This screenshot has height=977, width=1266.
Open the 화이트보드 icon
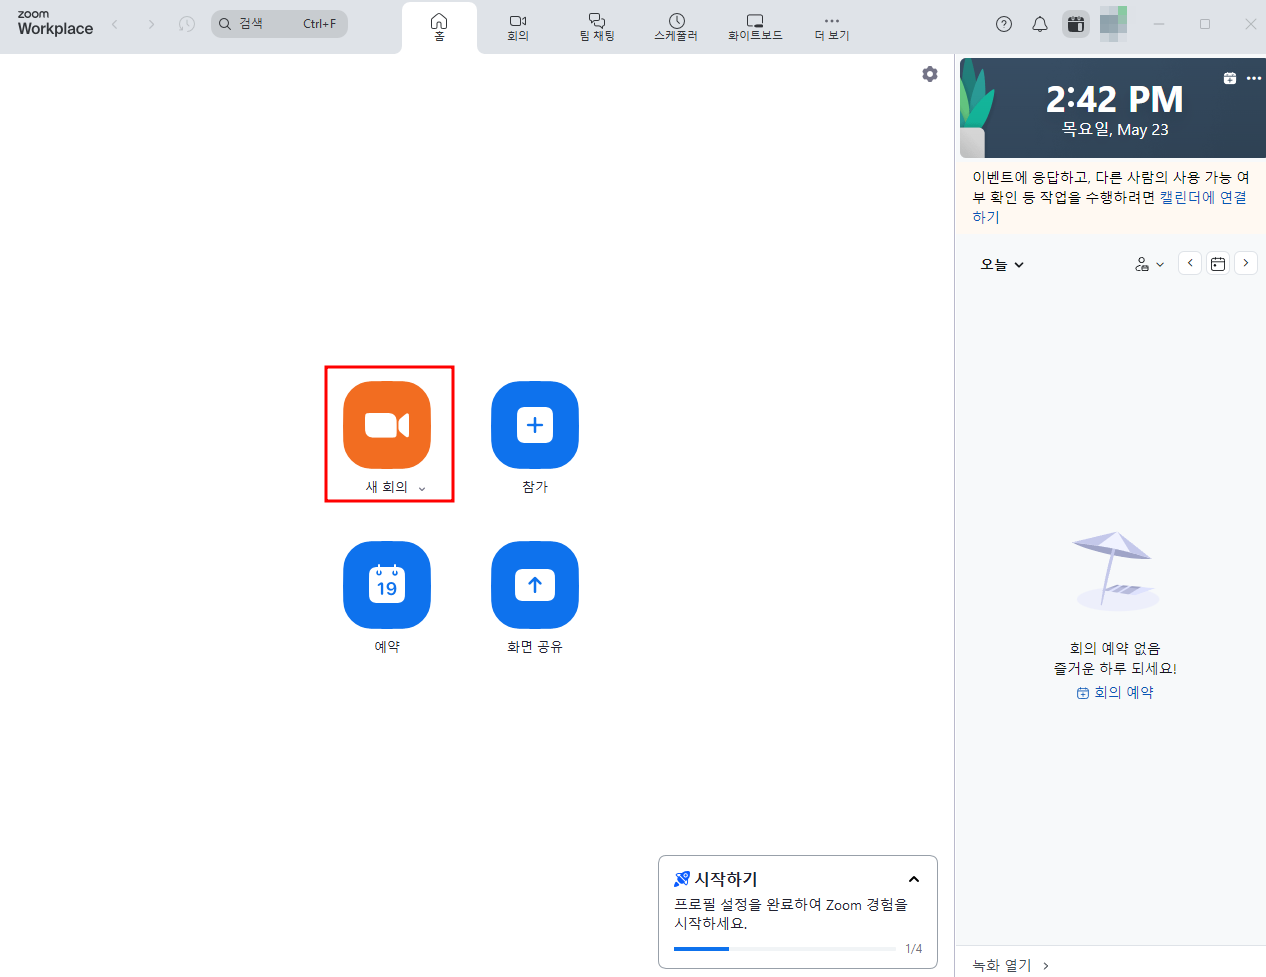click(x=755, y=26)
